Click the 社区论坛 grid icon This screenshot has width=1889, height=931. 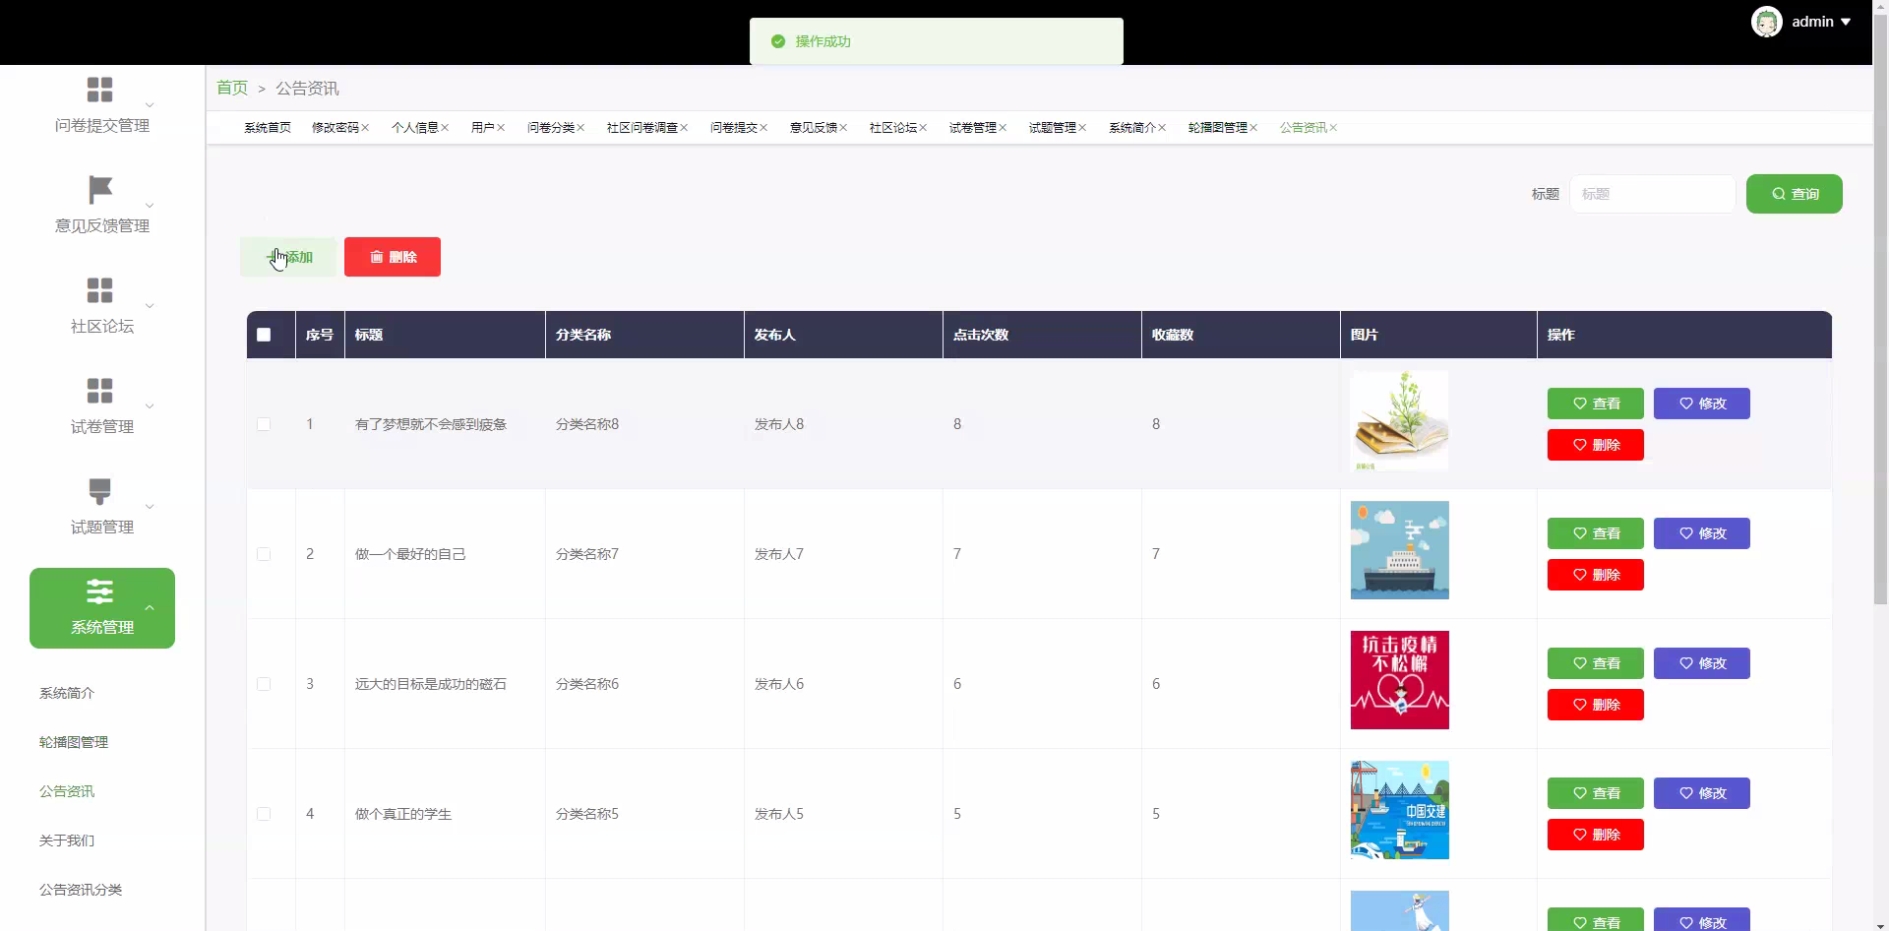[x=99, y=290]
